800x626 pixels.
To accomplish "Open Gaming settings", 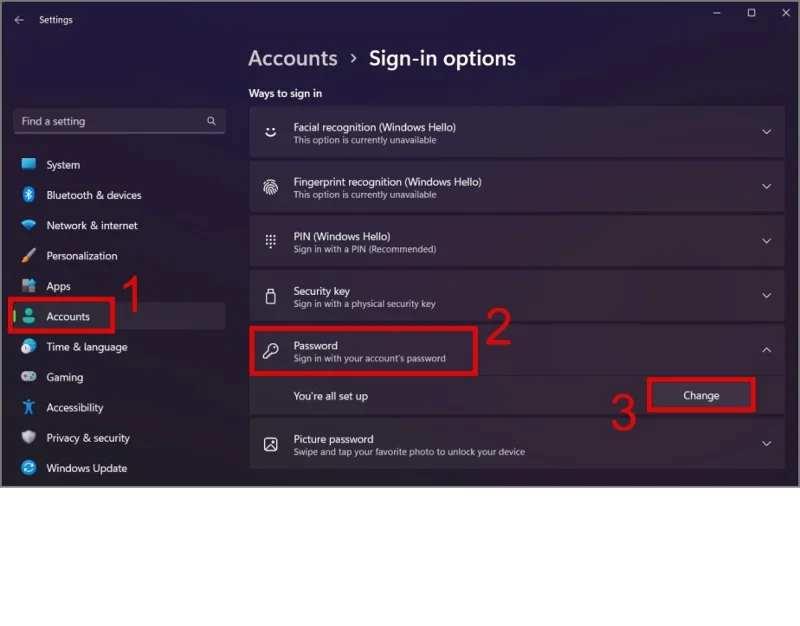I will (x=119, y=377).
